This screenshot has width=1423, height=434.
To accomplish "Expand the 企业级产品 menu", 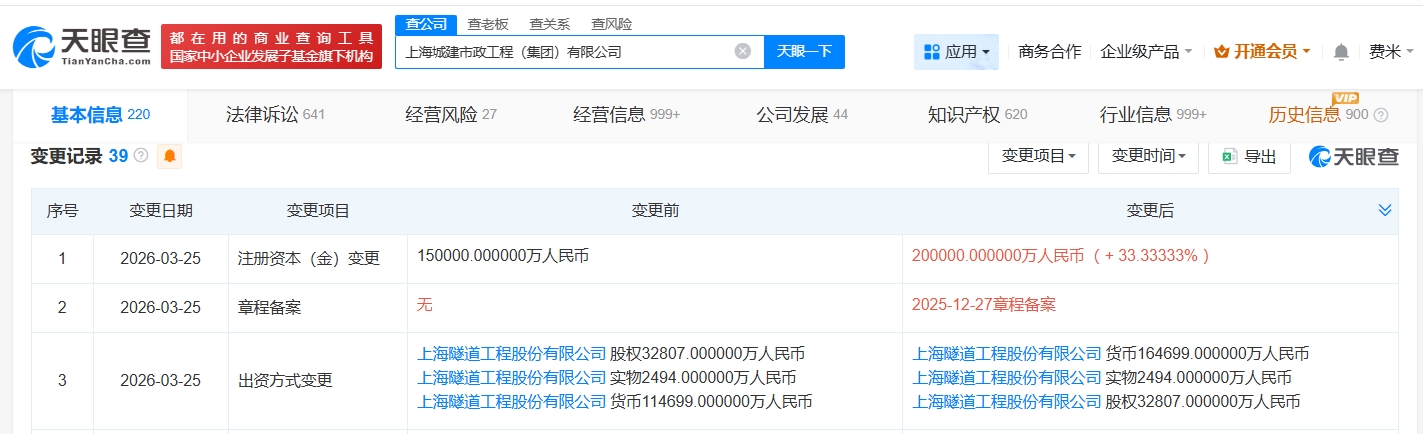I will (x=1145, y=51).
